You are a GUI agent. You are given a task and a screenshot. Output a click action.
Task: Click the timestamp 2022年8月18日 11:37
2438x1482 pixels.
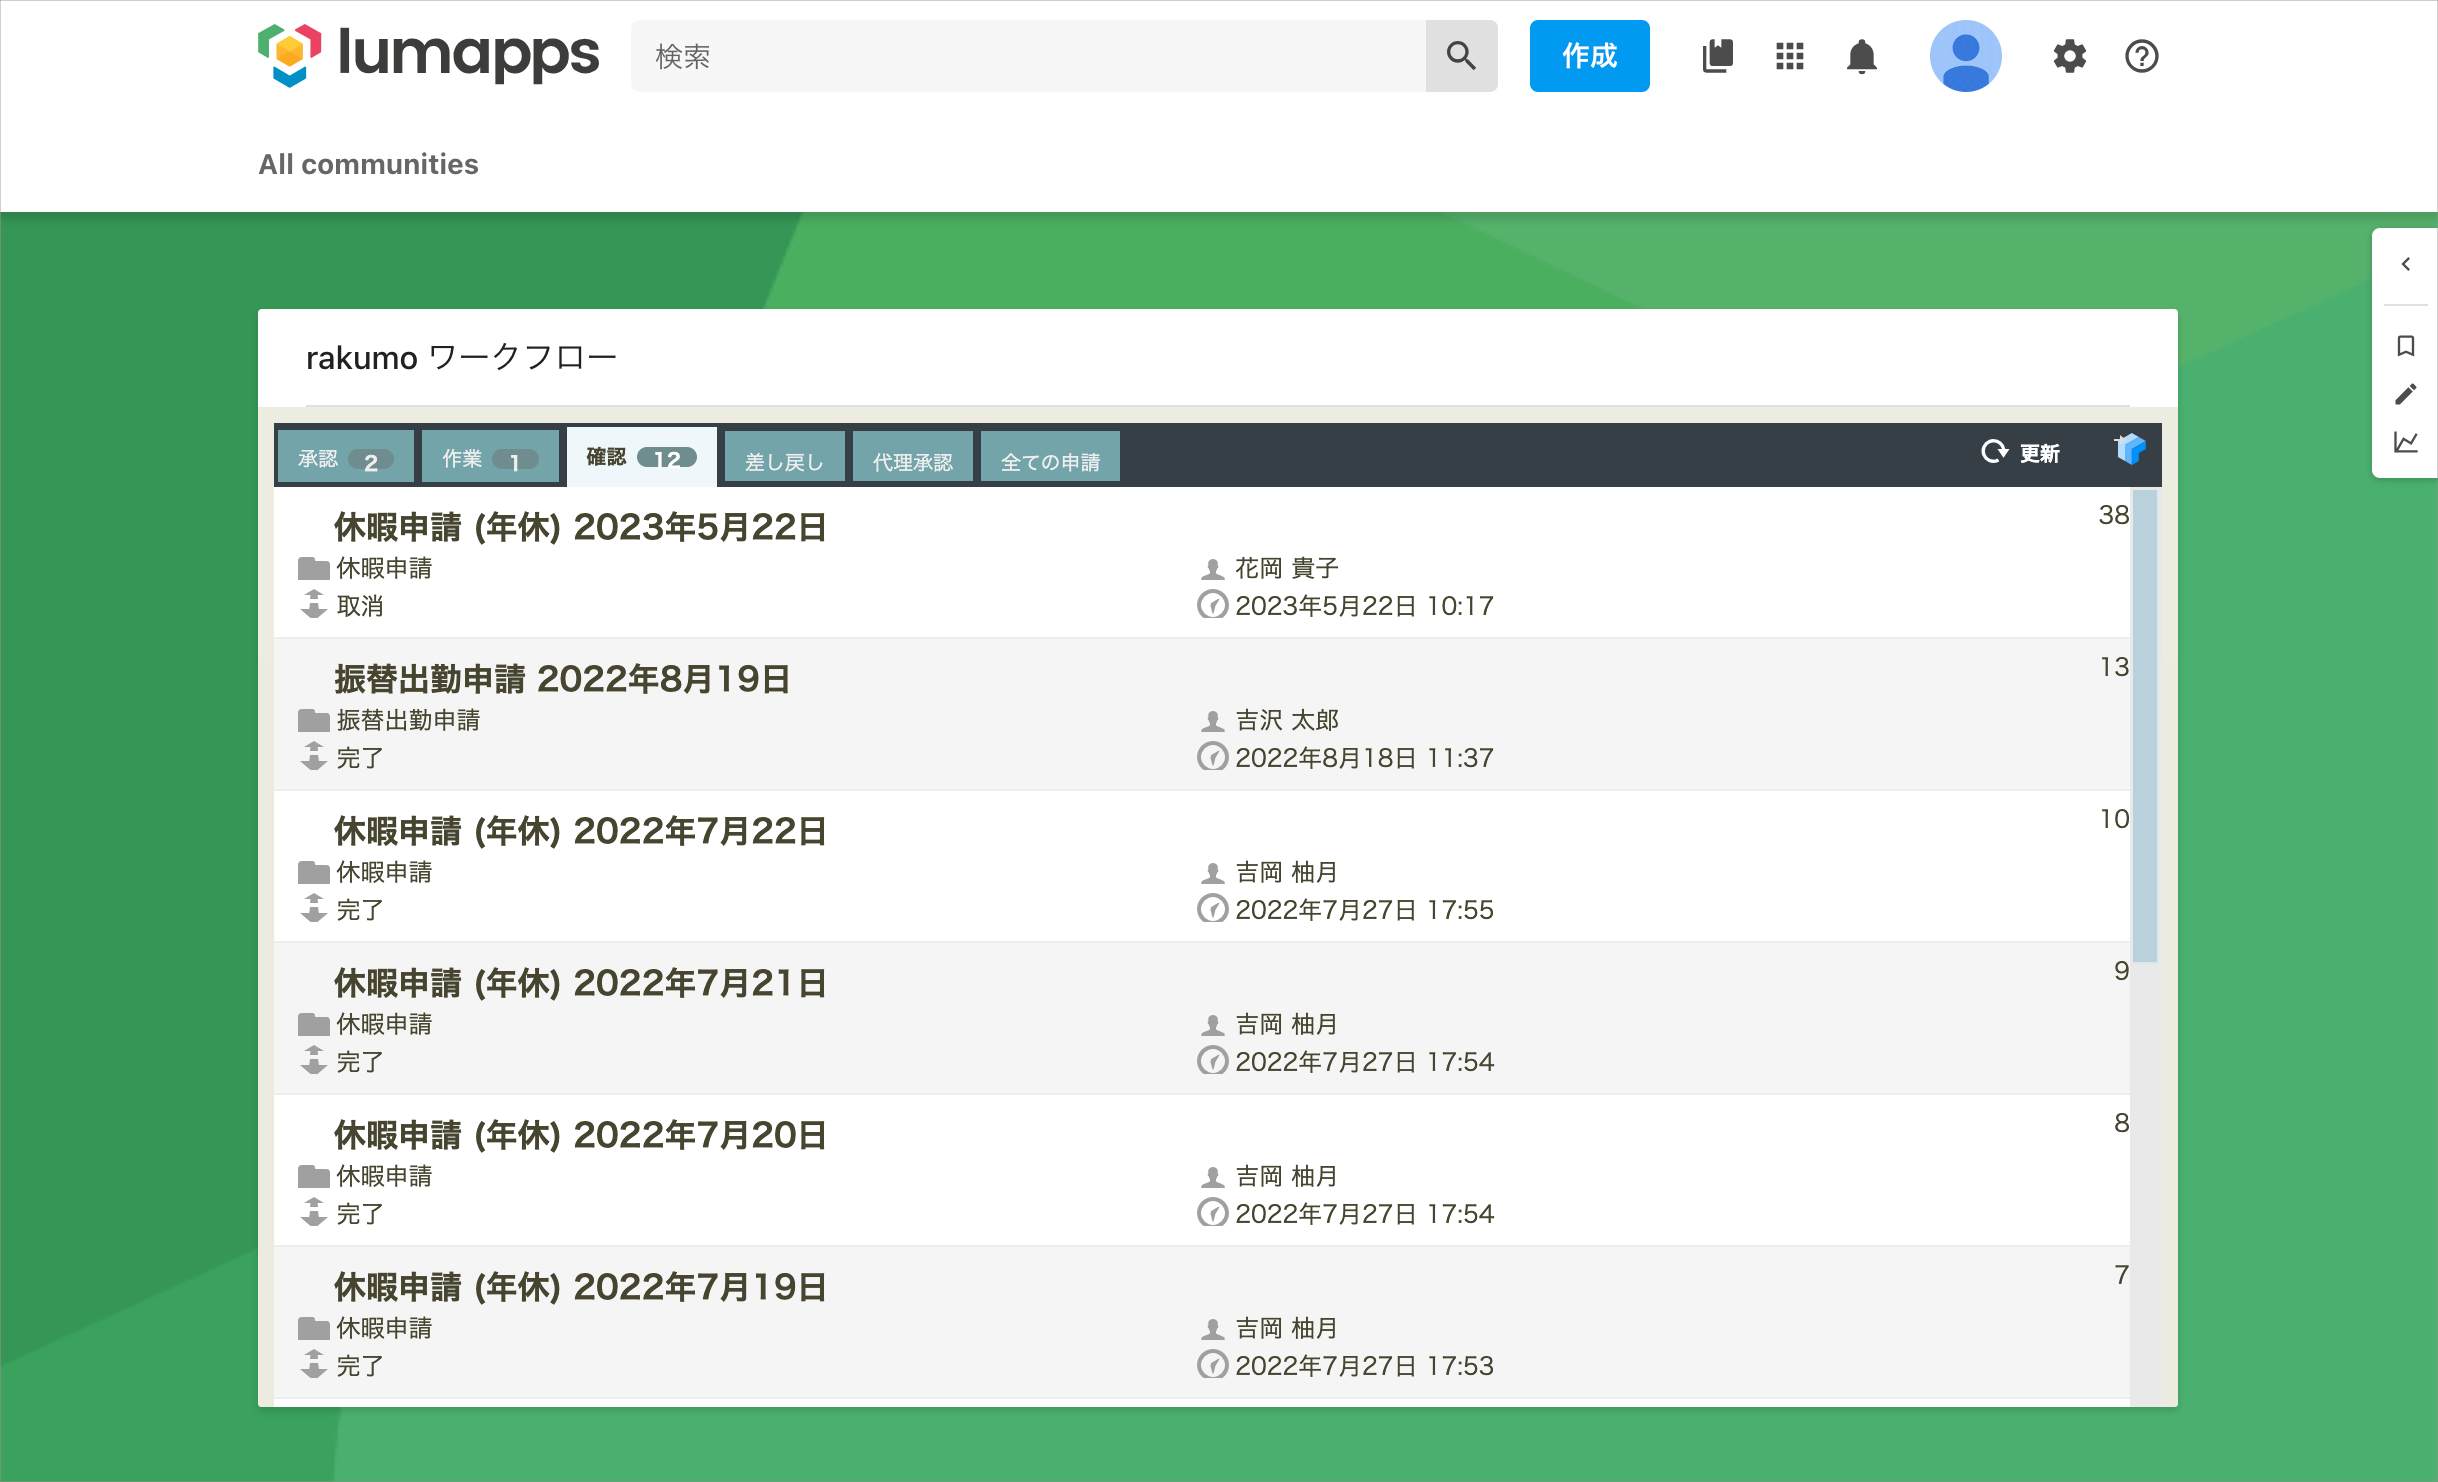coord(1364,758)
